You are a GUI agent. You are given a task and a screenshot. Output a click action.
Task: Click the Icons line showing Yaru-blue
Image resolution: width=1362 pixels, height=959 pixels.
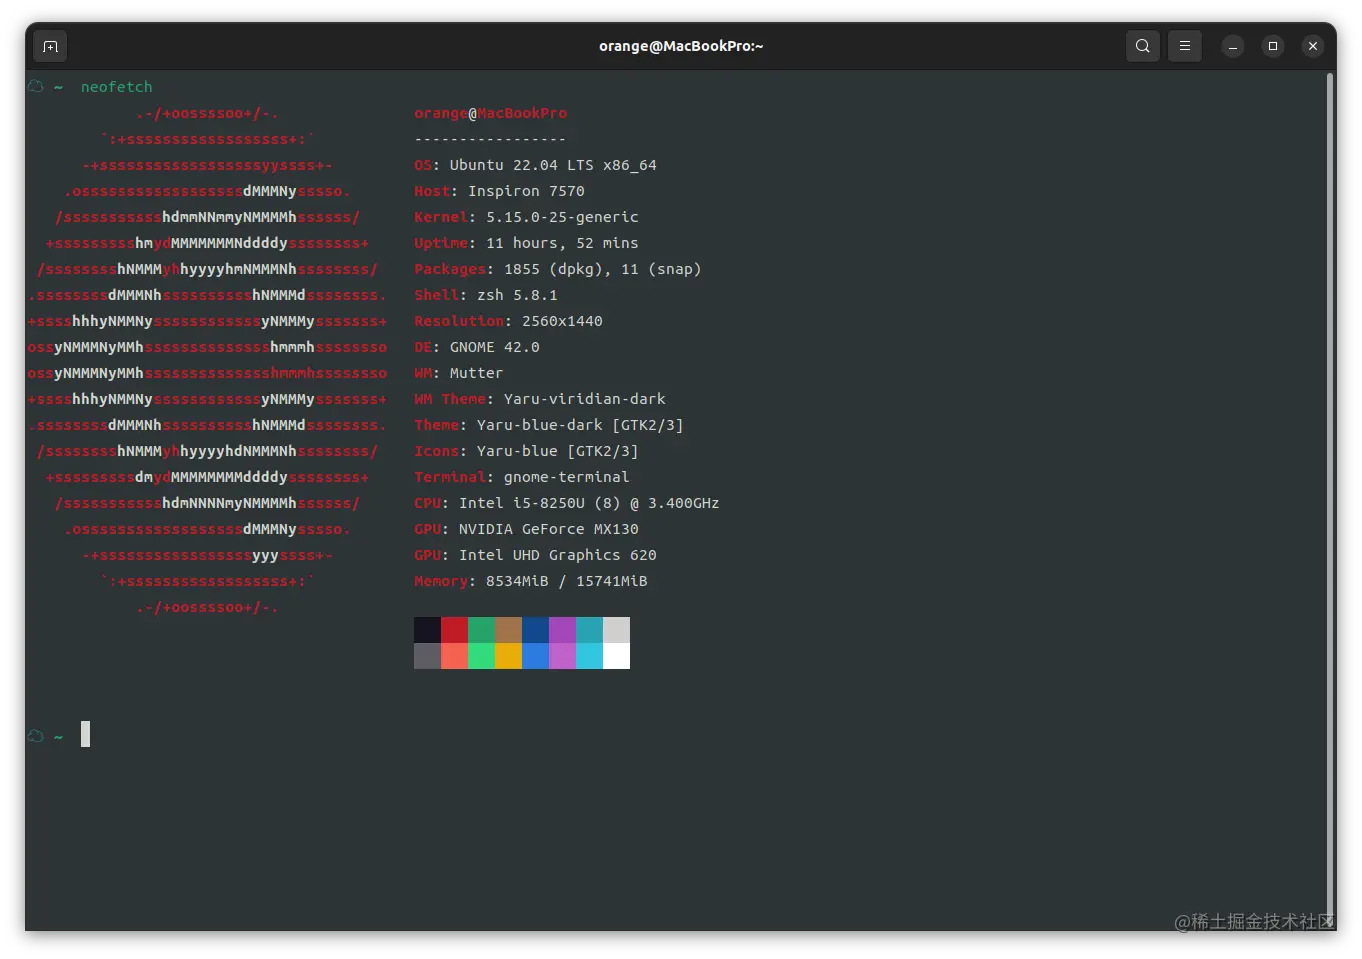coord(527,451)
